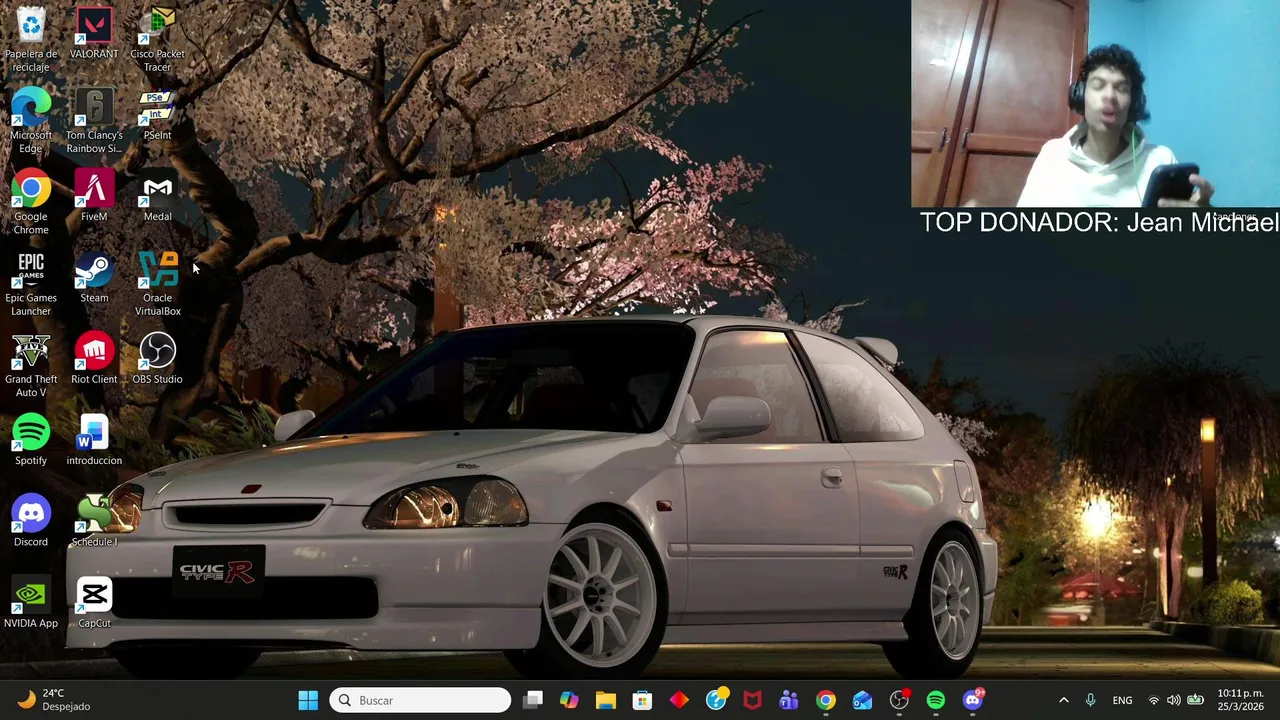Open Epic Games Launcher shortcut
Screen dimensions: 1280x720
coord(31,284)
